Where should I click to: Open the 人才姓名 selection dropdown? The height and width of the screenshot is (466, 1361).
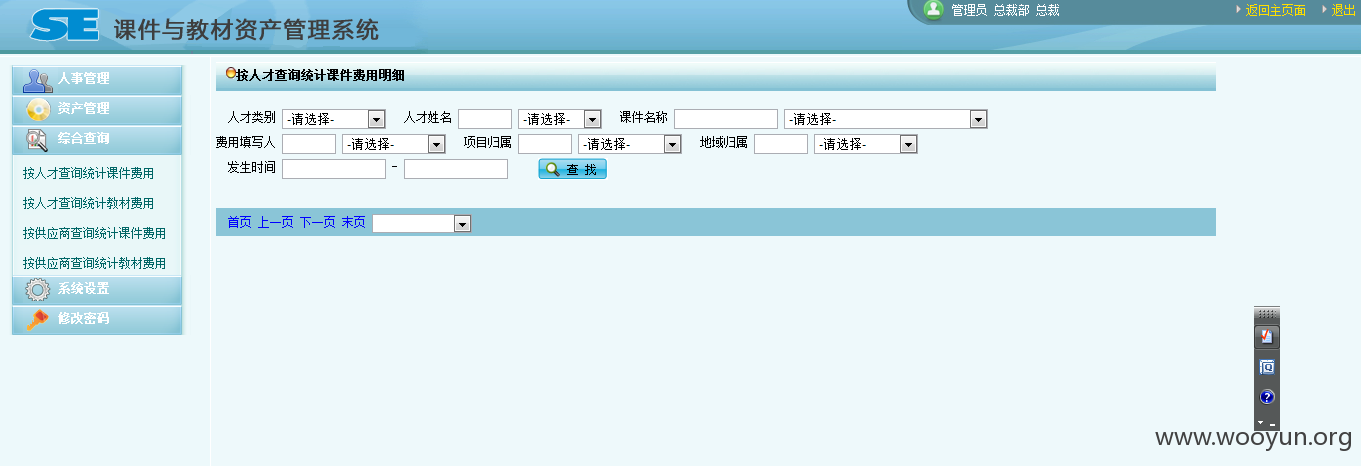pyautogui.click(x=560, y=119)
